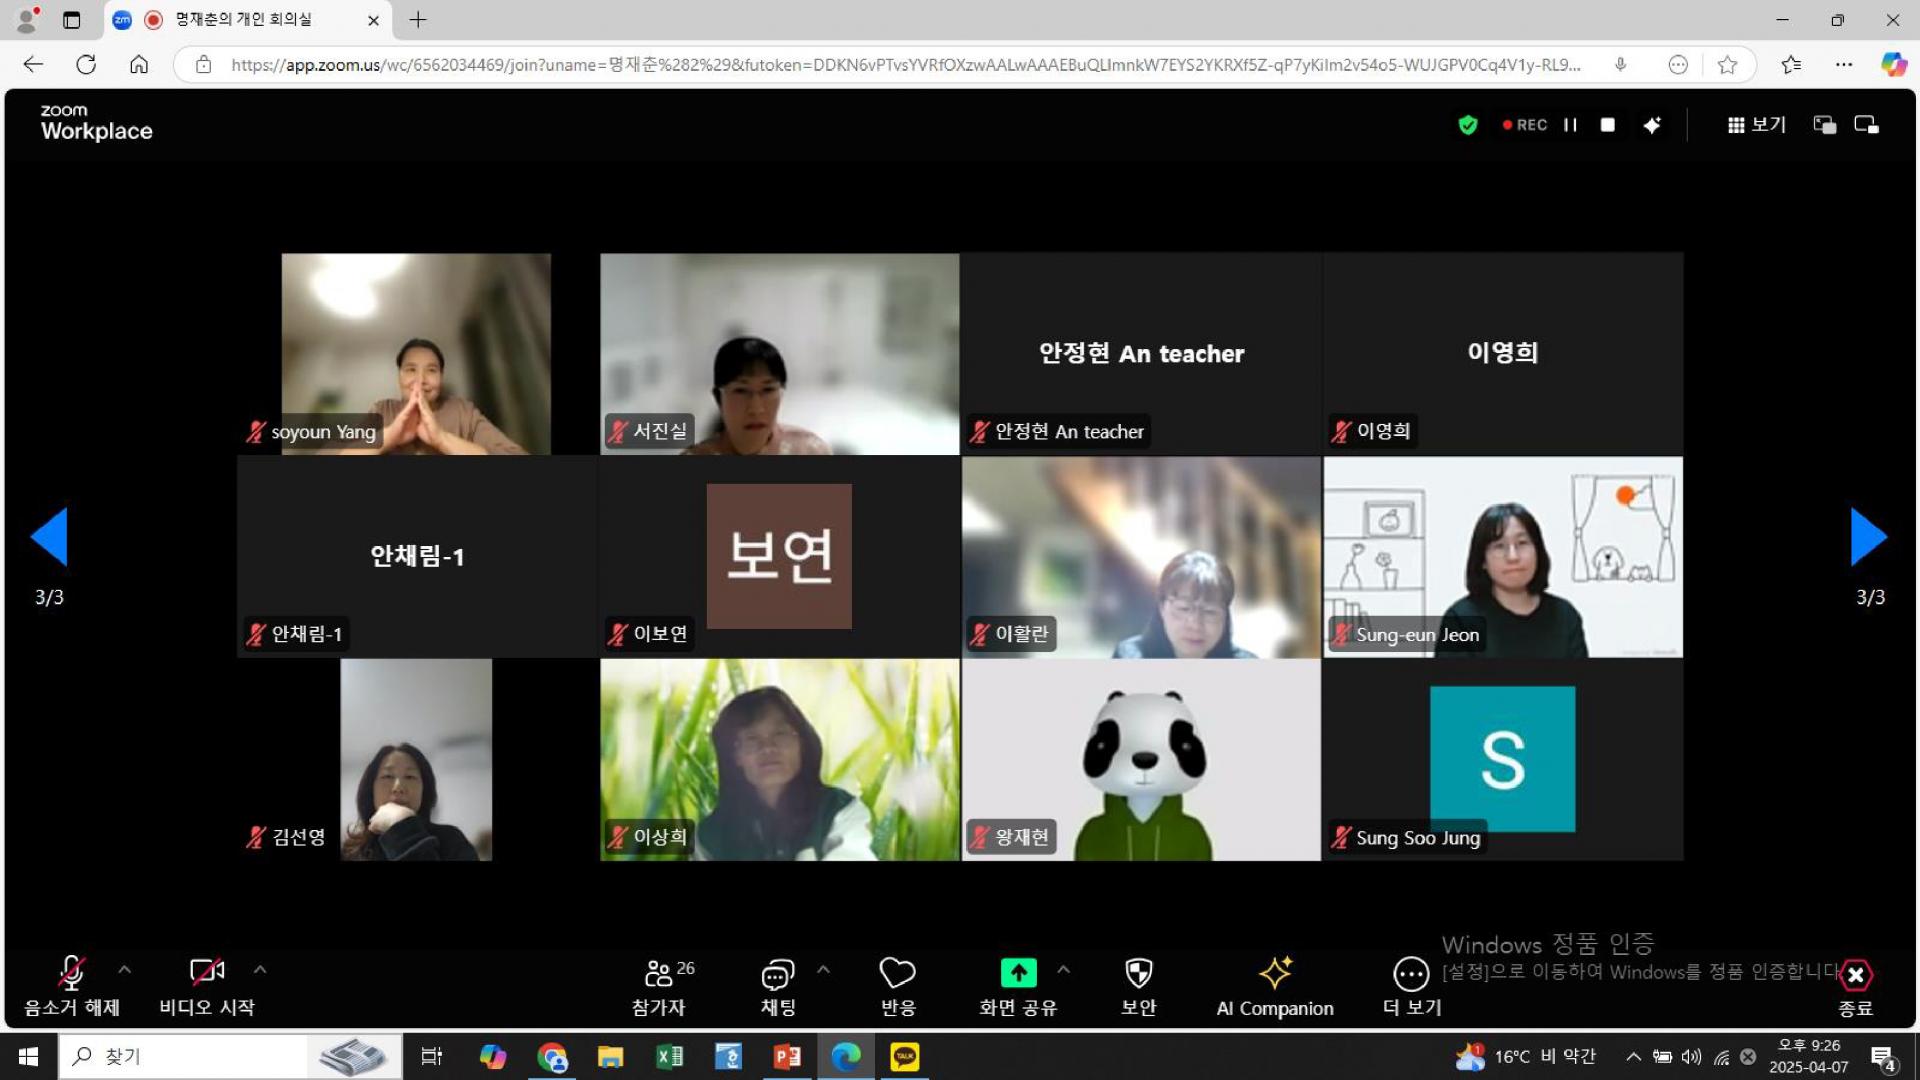Screen dimensions: 1920x1080
Task: Expand audio options chevron next to 음소거 해제
Action: [124, 969]
